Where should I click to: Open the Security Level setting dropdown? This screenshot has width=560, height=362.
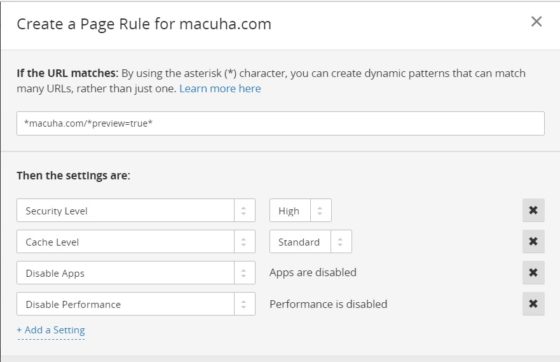pyautogui.click(x=136, y=211)
